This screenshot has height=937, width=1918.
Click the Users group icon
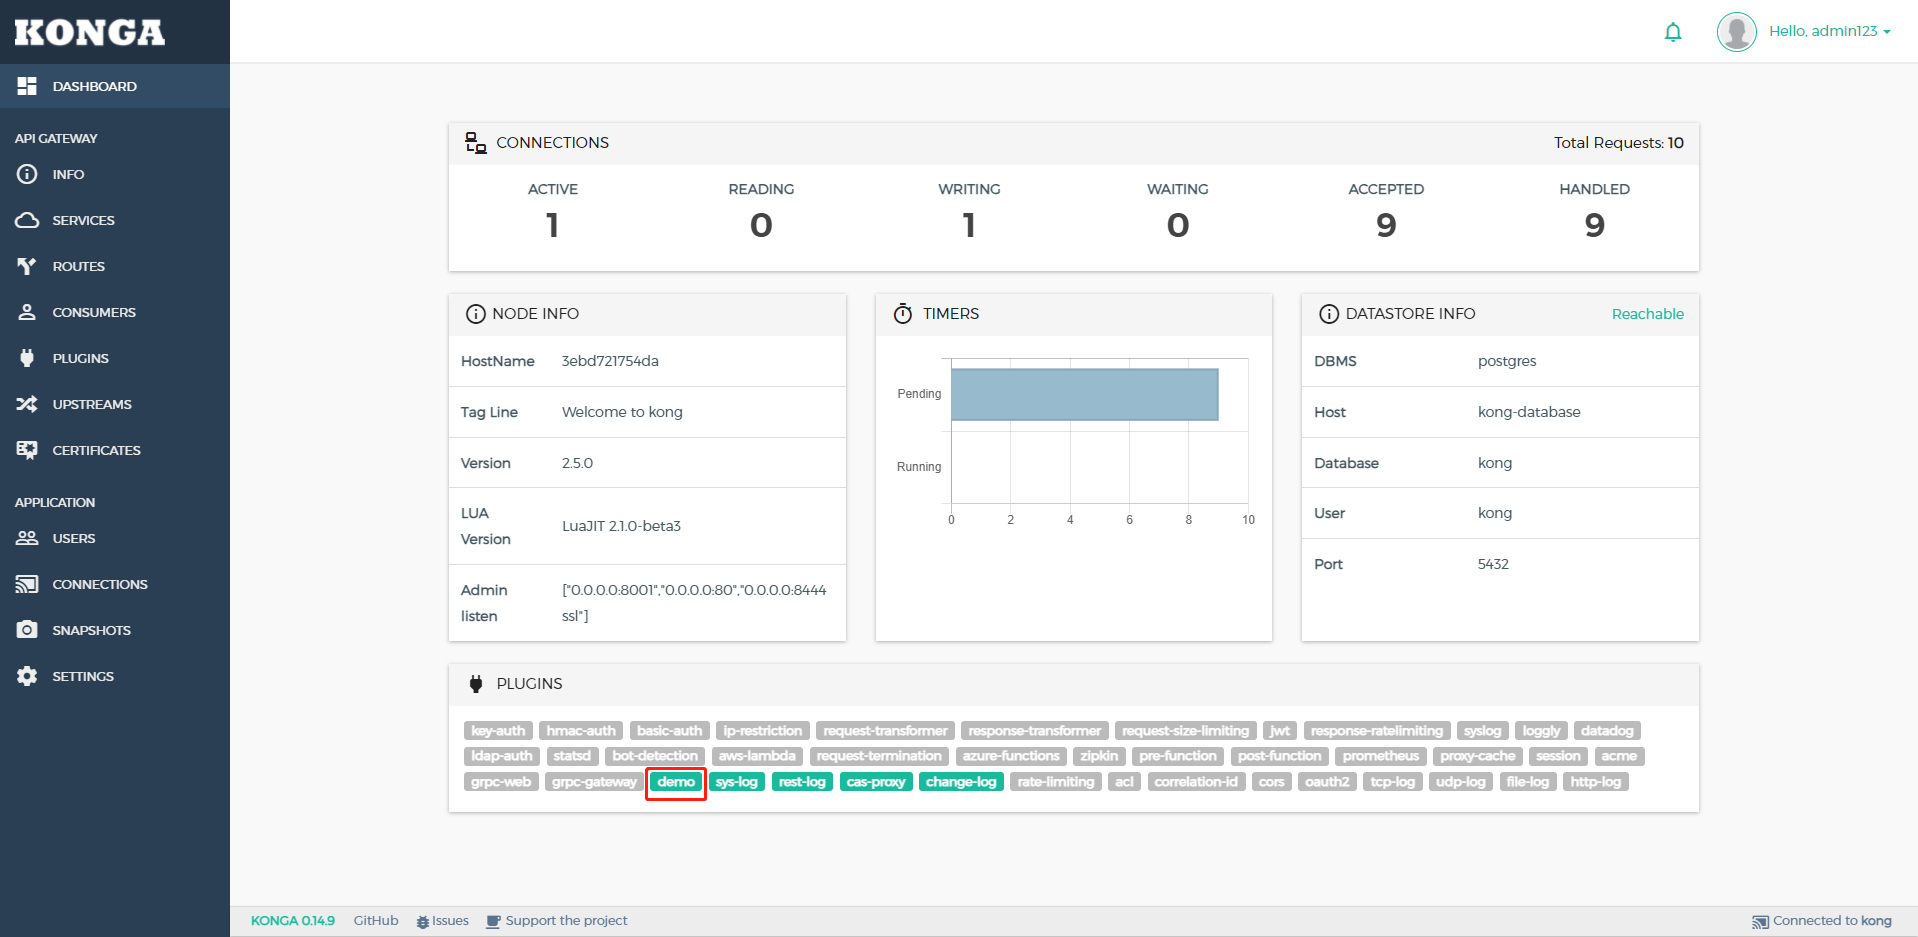point(27,538)
